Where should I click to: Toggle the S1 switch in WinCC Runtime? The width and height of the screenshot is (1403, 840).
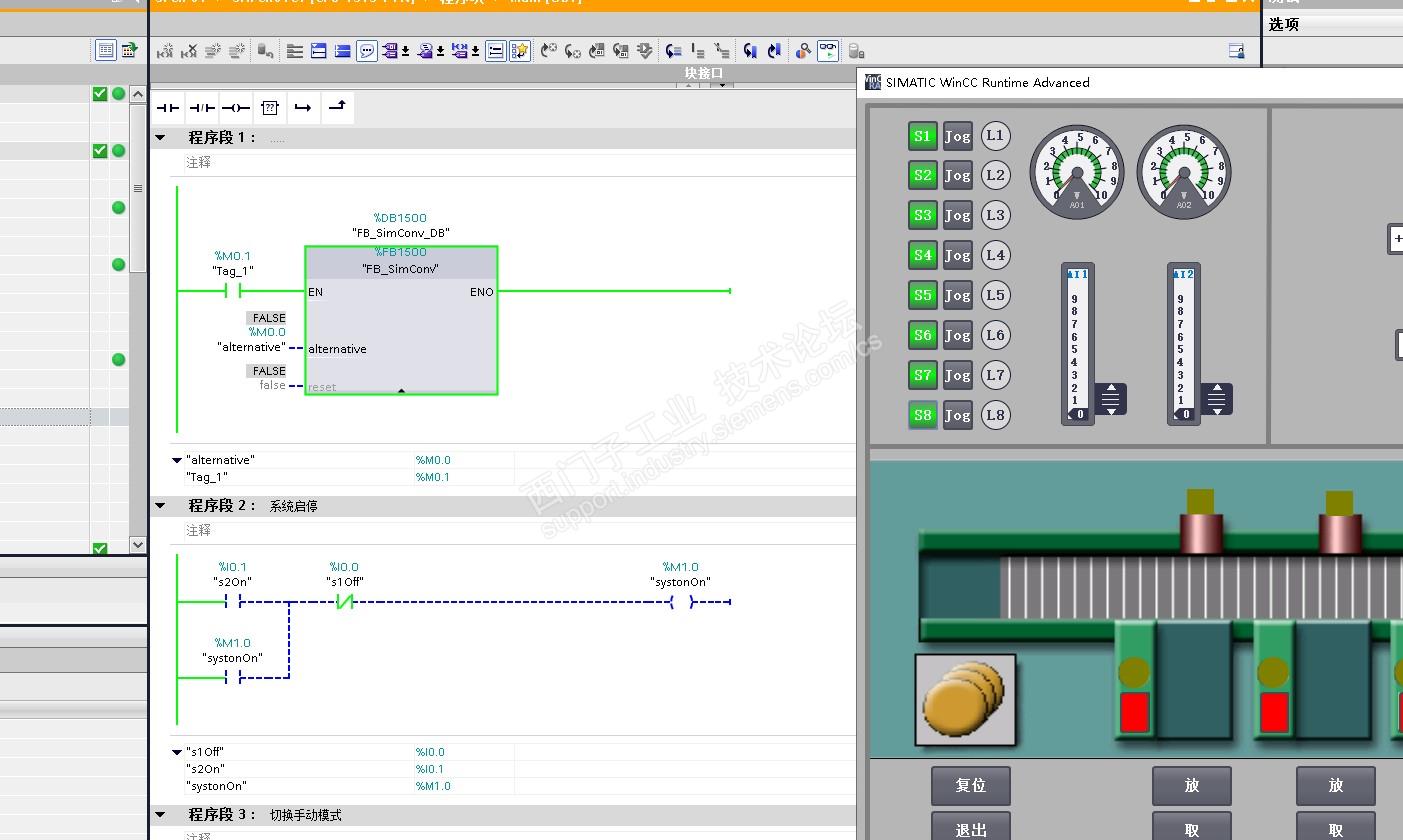tap(923, 136)
